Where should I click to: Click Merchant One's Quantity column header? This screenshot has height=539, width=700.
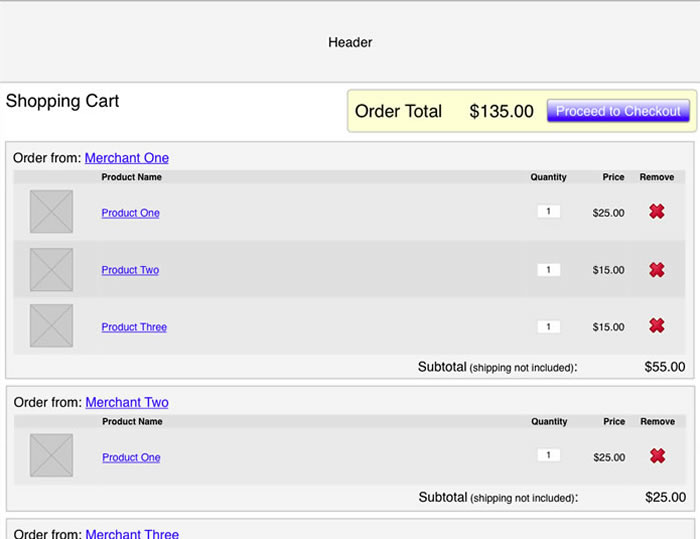point(548,177)
